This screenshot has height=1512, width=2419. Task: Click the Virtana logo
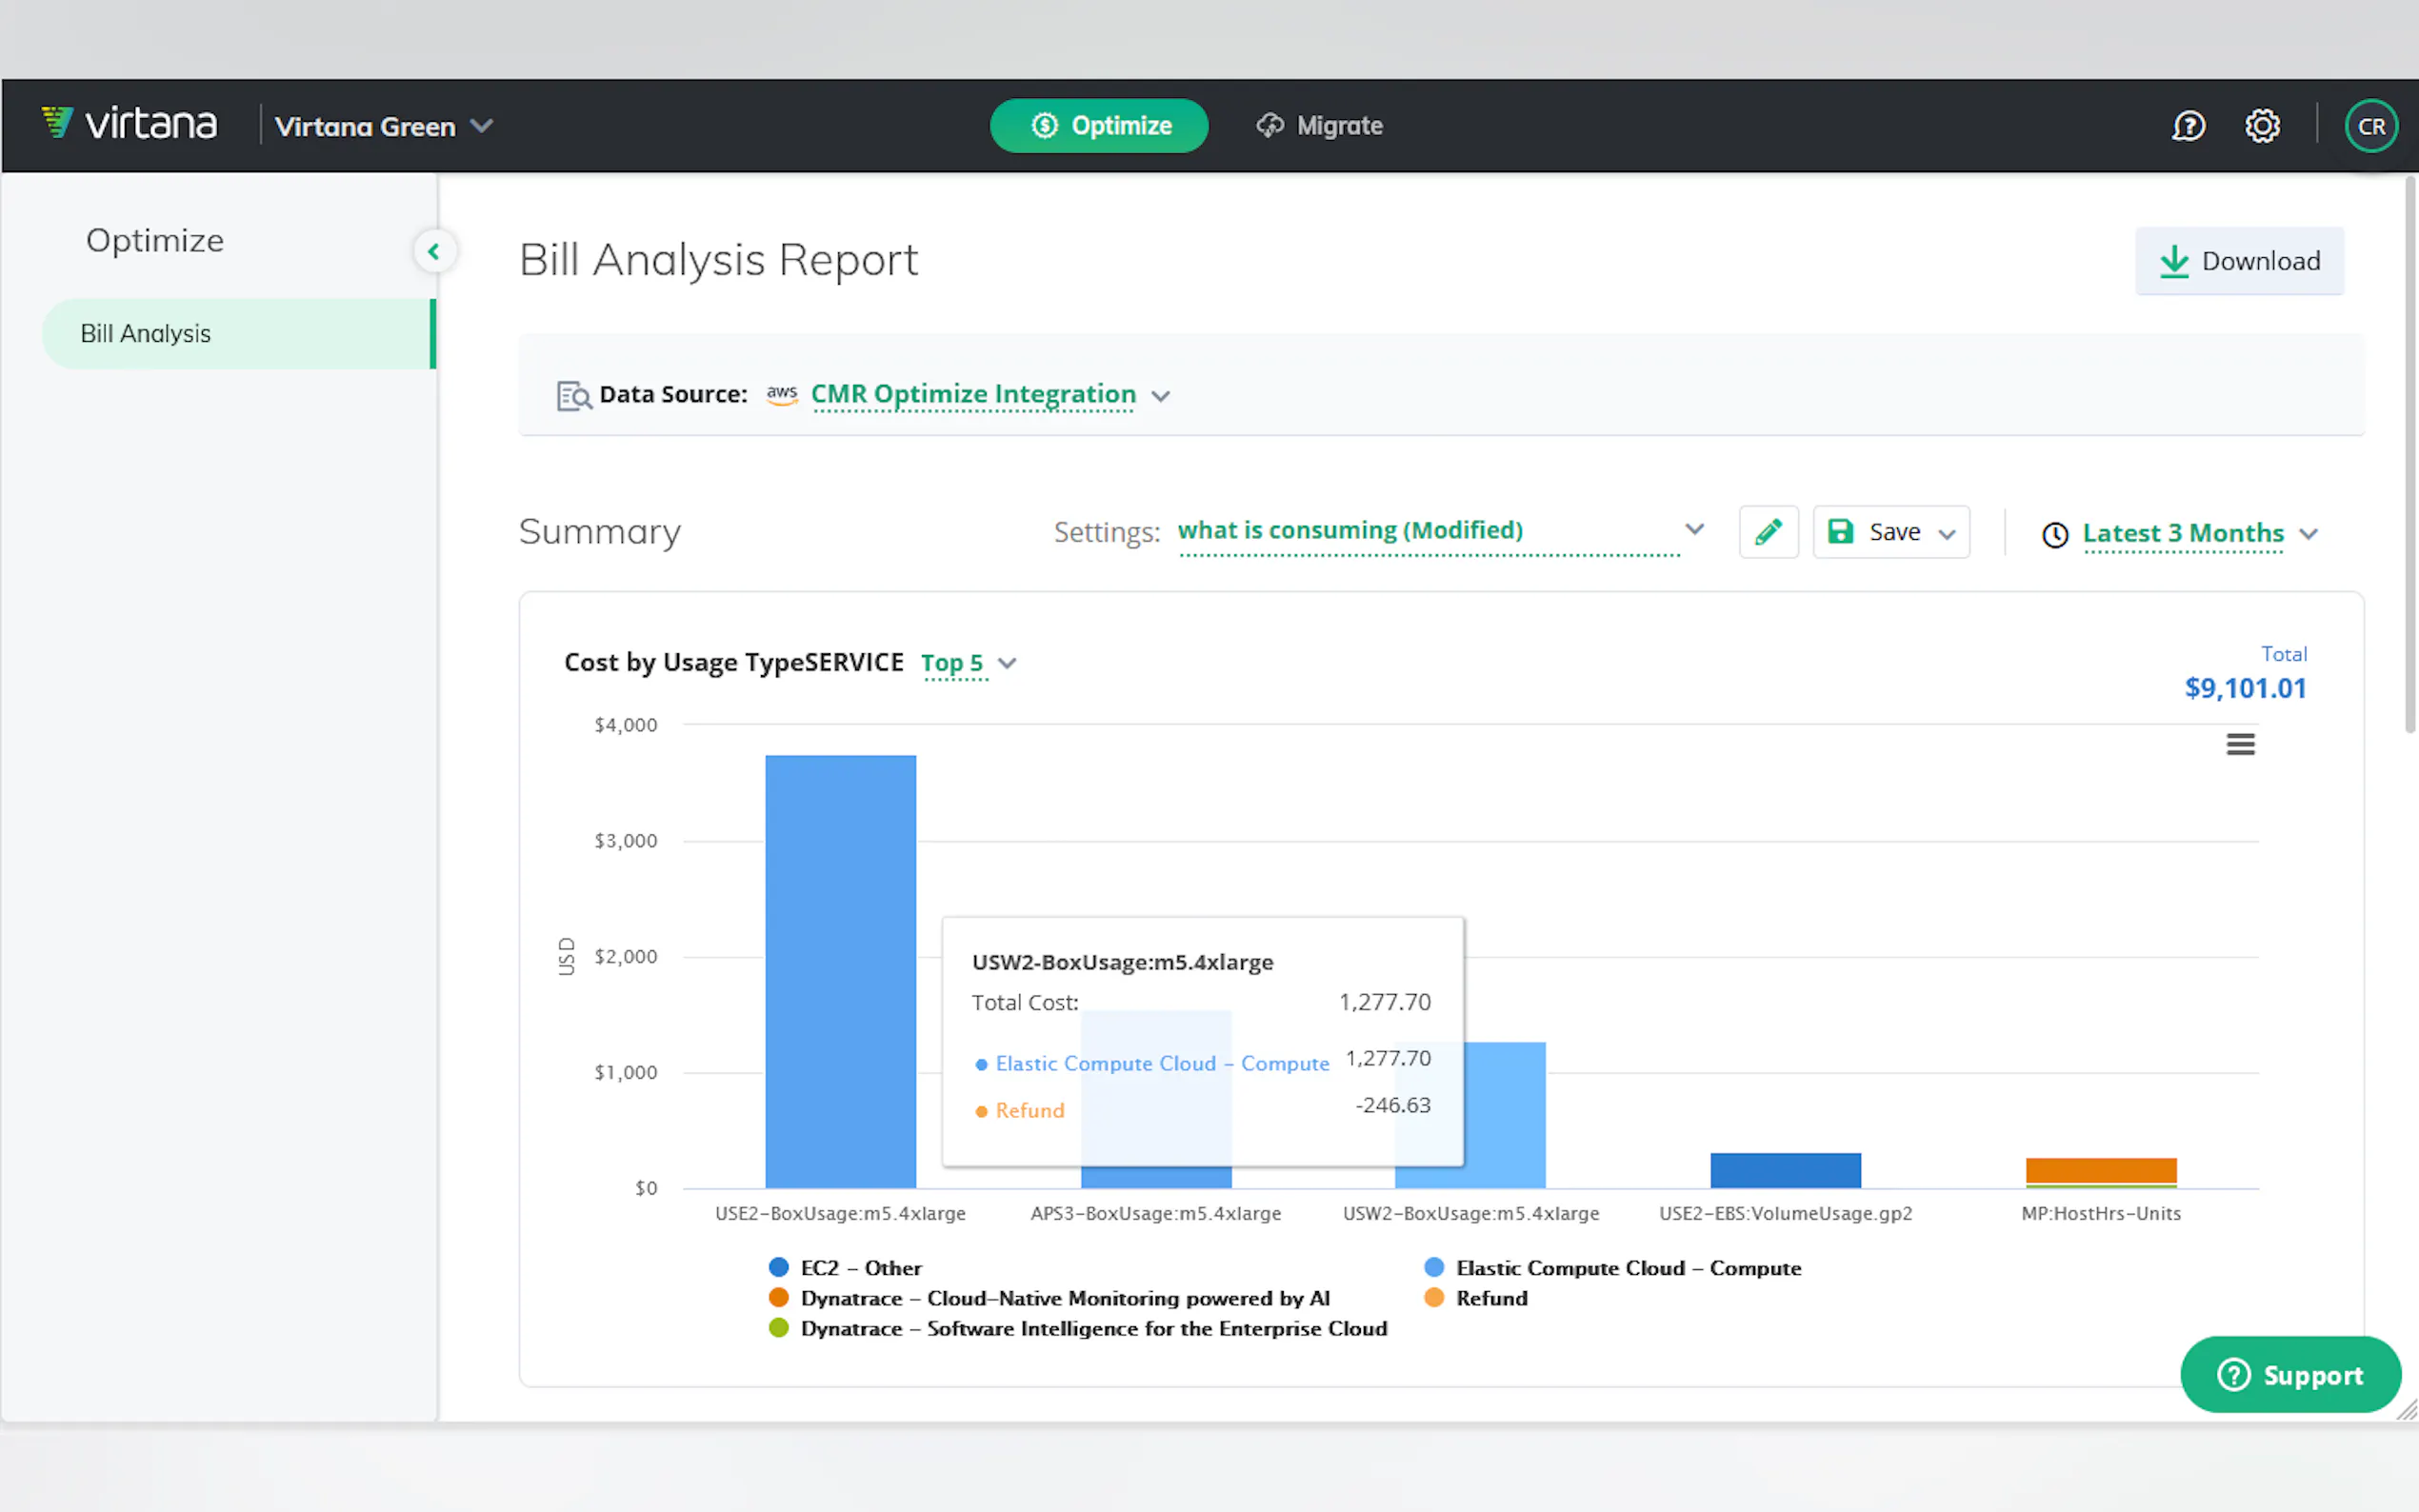tap(130, 124)
